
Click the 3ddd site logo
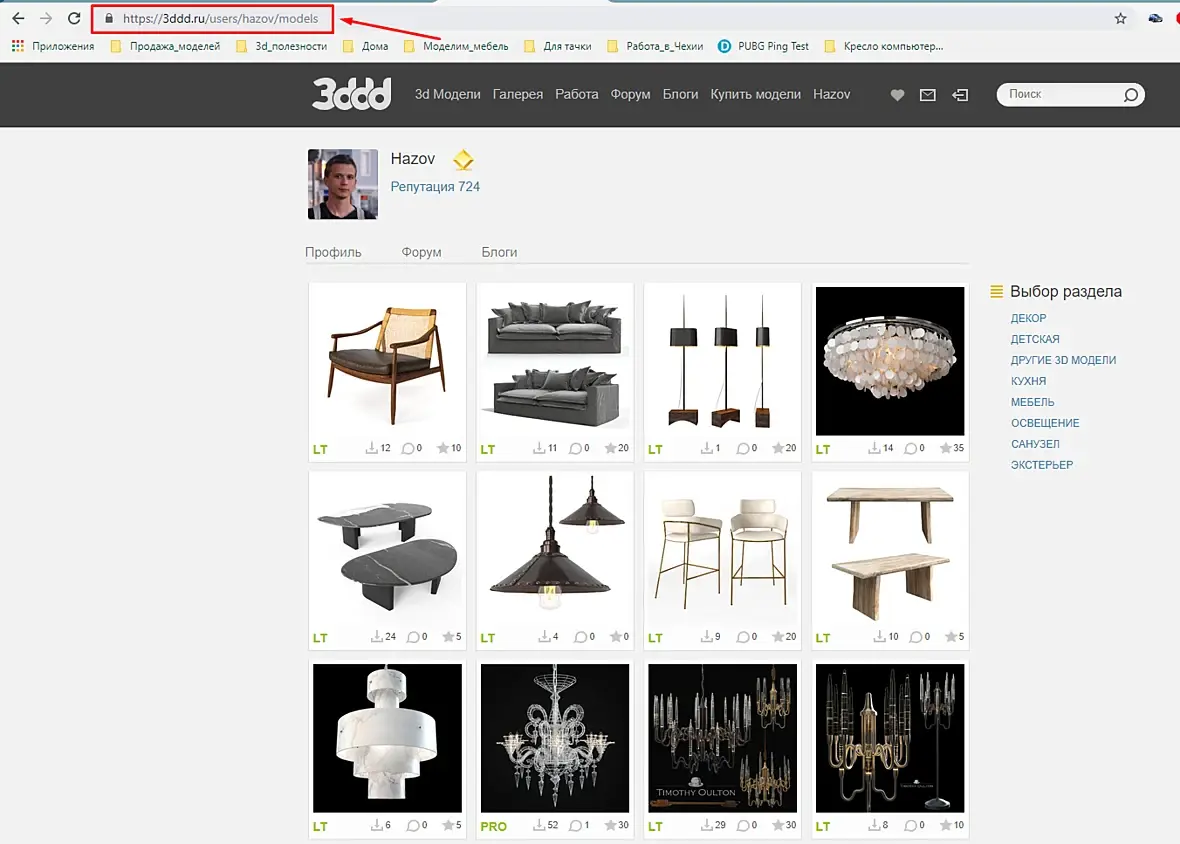click(x=351, y=94)
